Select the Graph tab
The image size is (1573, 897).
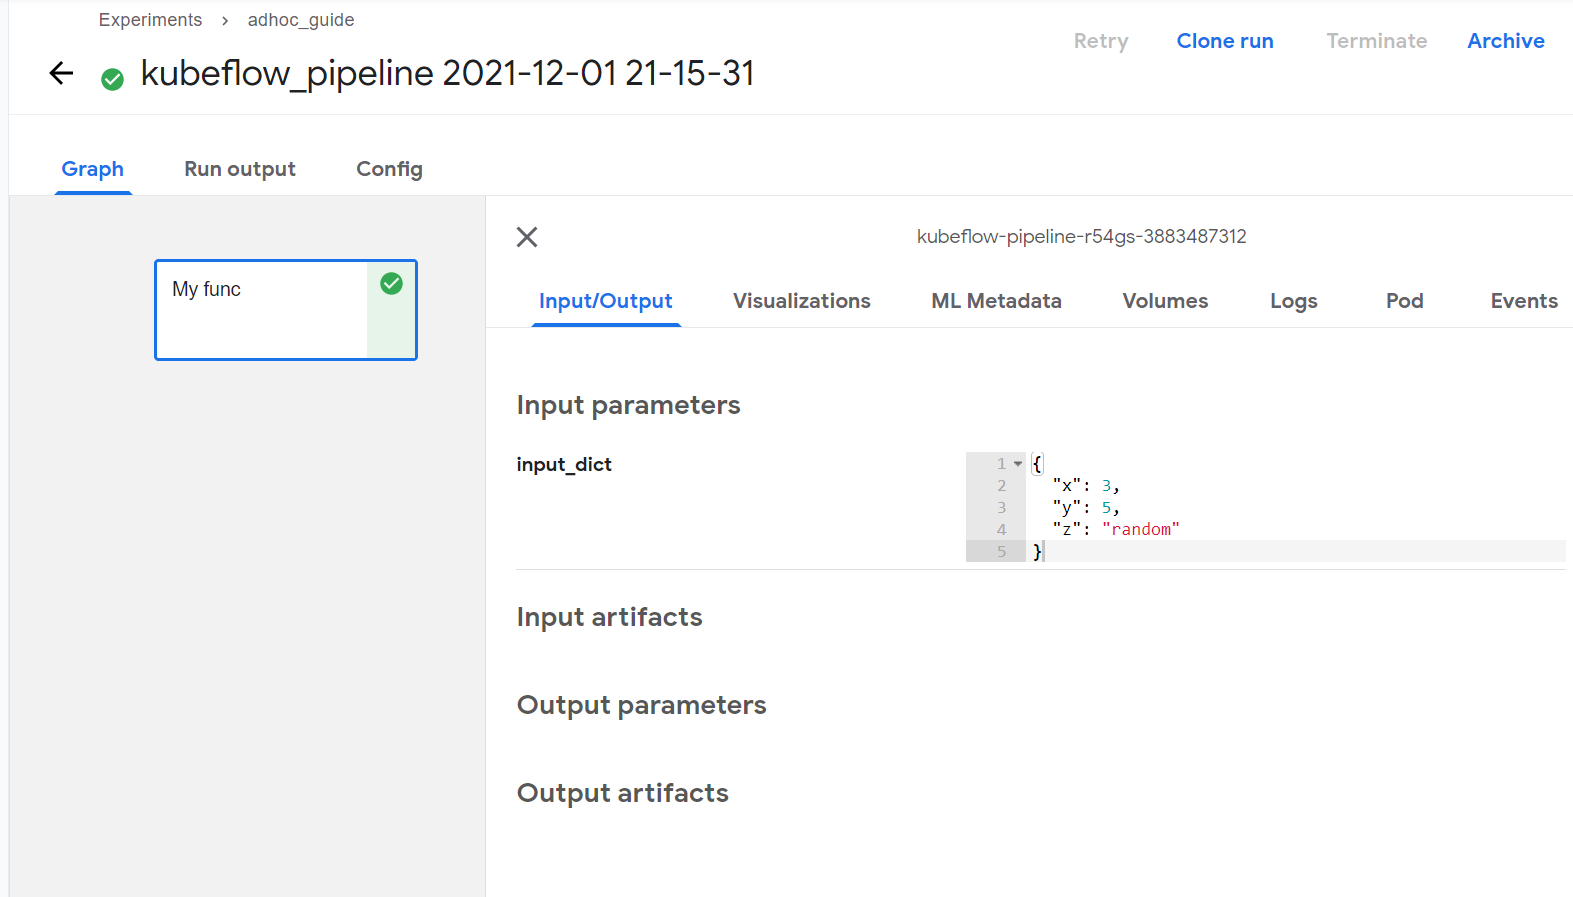[93, 169]
